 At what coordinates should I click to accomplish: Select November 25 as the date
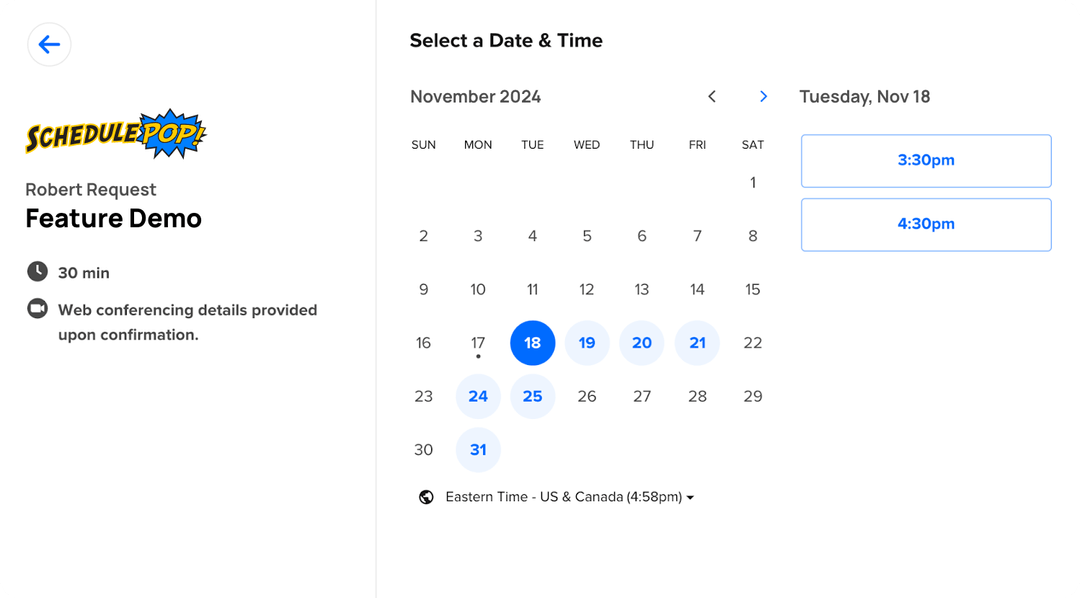click(532, 396)
